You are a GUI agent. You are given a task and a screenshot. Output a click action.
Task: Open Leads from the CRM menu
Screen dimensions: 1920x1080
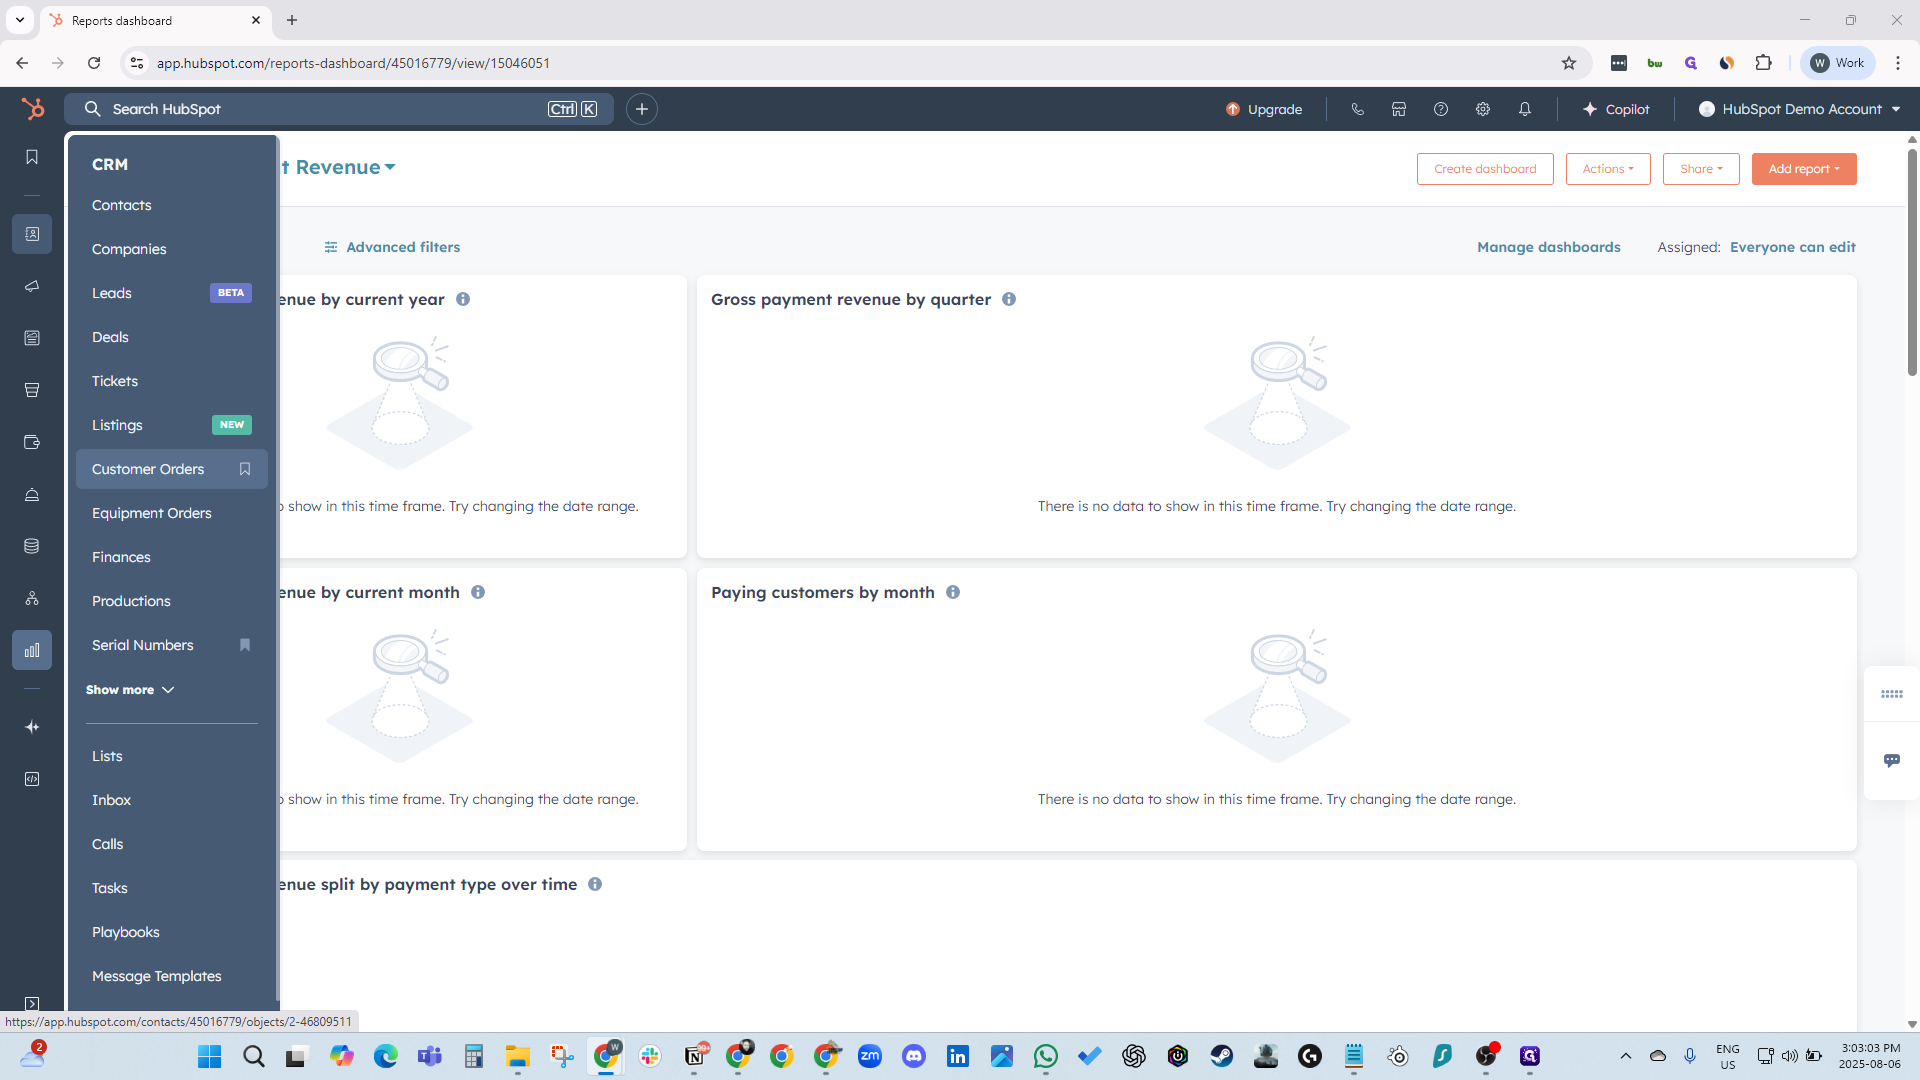coord(111,293)
